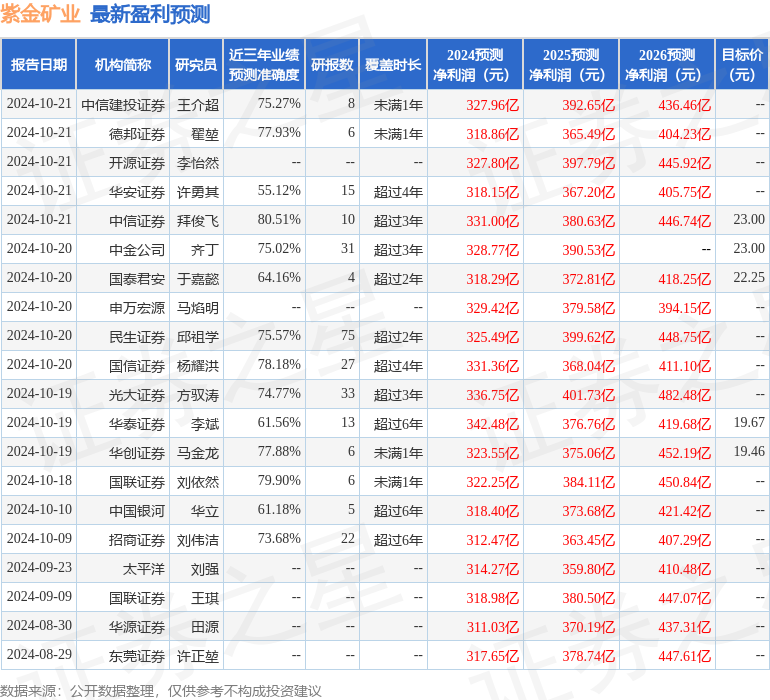The height and width of the screenshot is (700, 770).
Task: Click researcher name 拜俊飞
Action: [198, 221]
